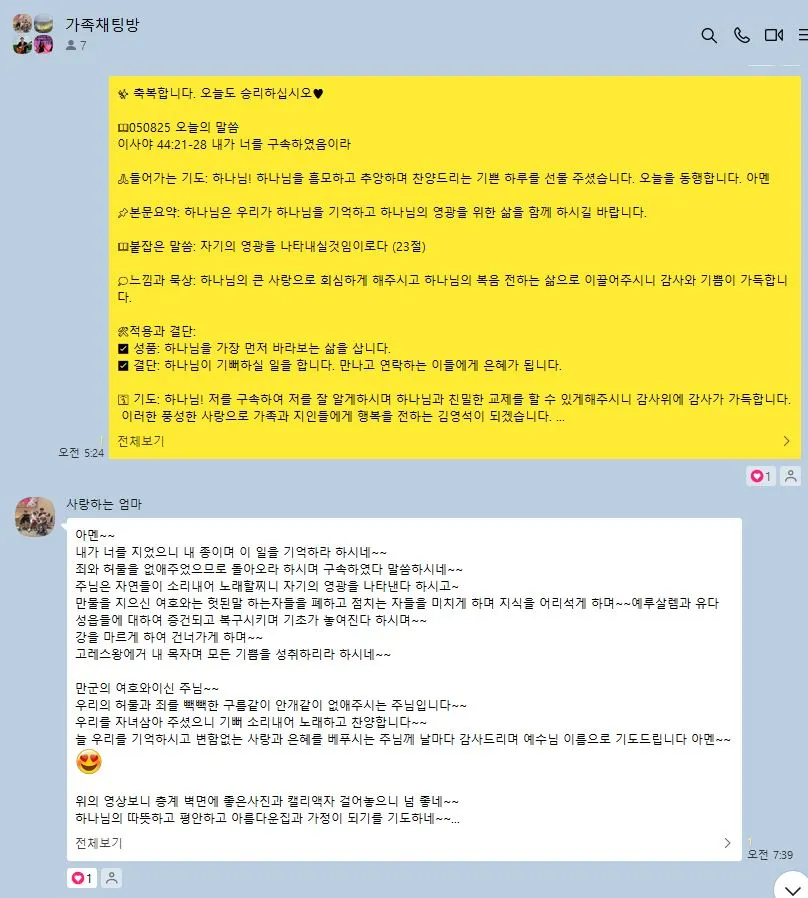Show the 7 member count list
The width and height of the screenshot is (808, 898).
[76, 45]
